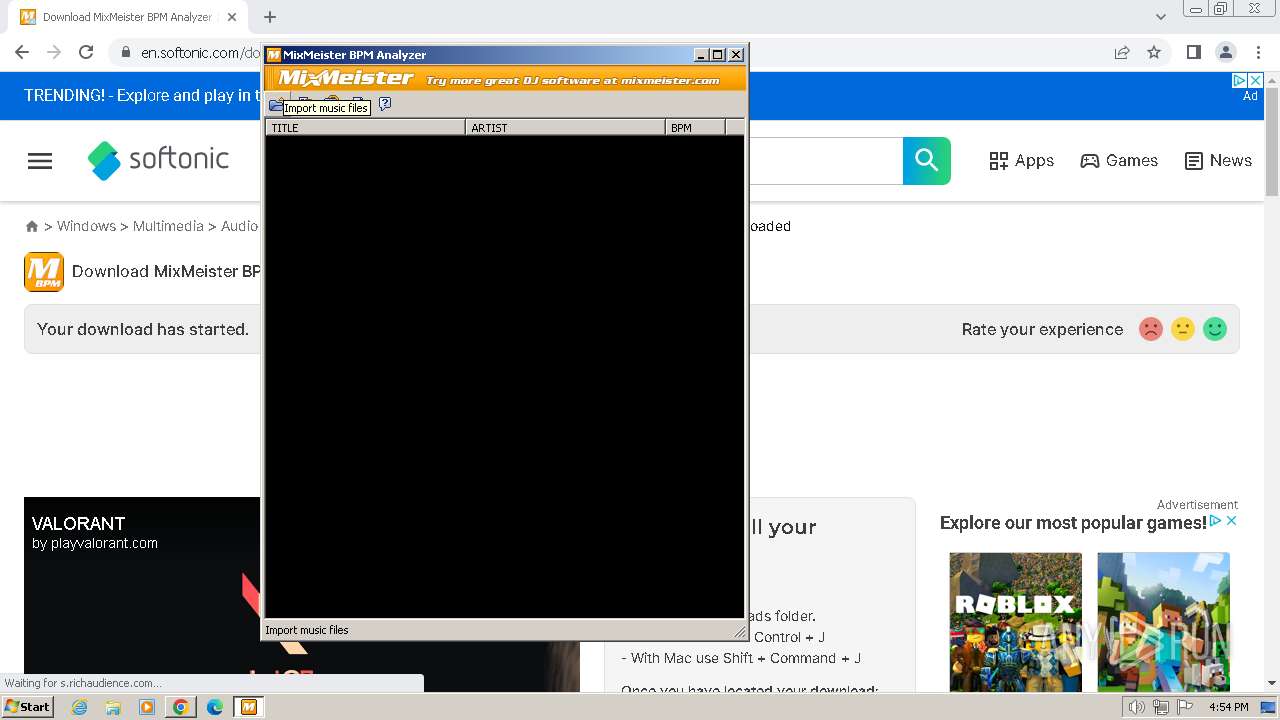Select the MixMeister taskbar button
This screenshot has width=1280, height=720.
pyautogui.click(x=248, y=707)
